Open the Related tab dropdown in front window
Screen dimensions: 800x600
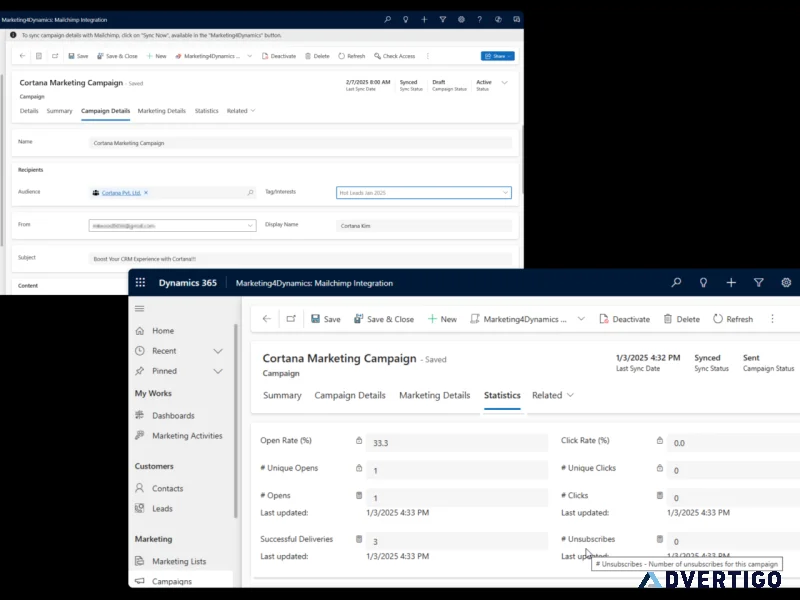pyautogui.click(x=553, y=395)
